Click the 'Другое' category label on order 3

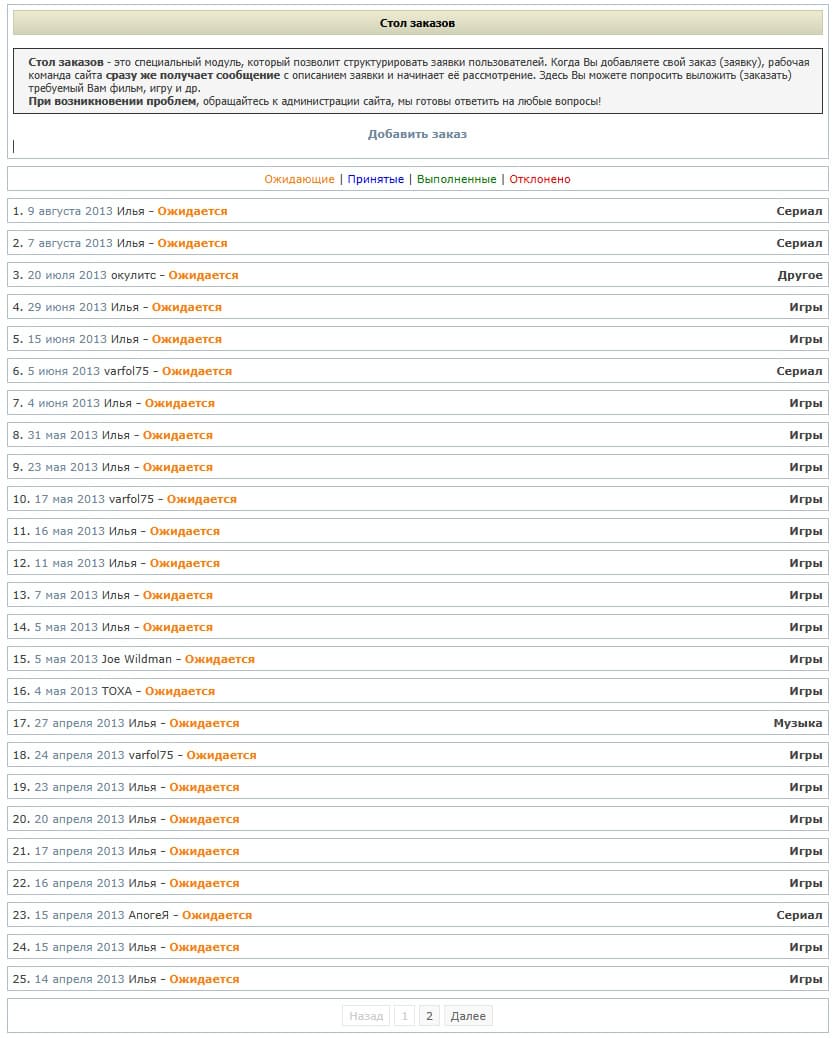click(x=800, y=275)
